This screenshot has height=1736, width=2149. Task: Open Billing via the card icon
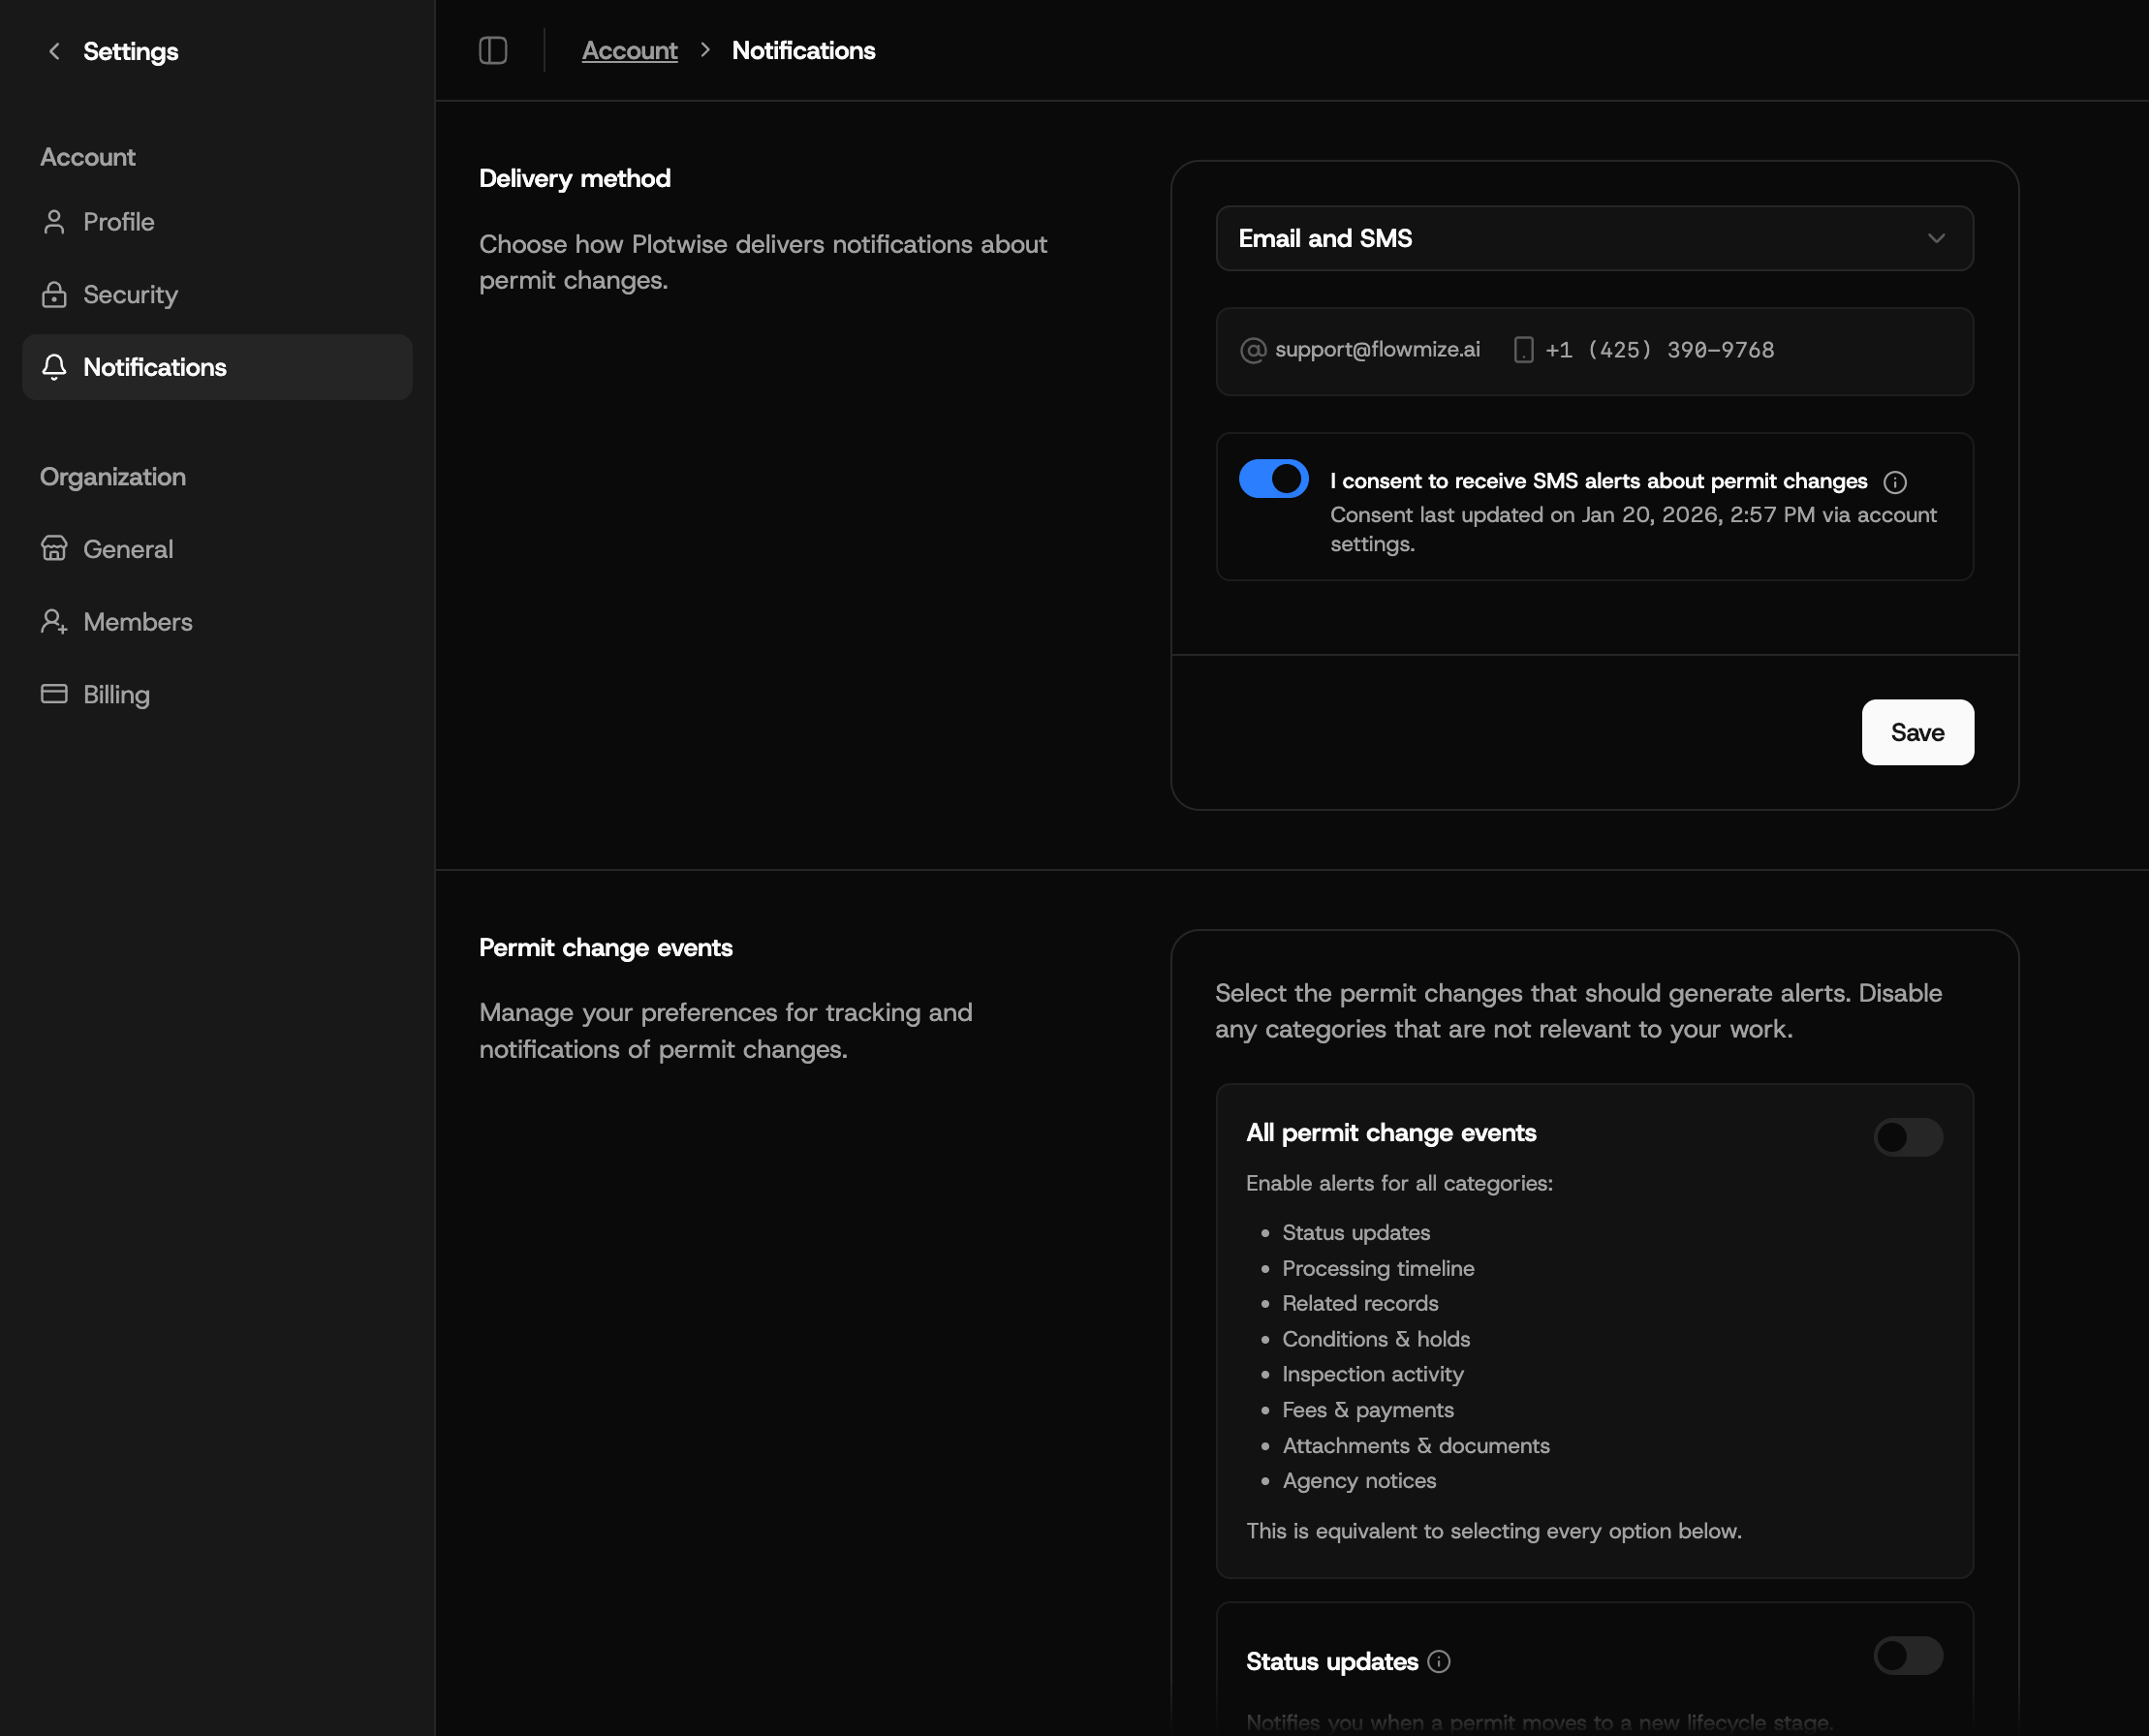54,693
